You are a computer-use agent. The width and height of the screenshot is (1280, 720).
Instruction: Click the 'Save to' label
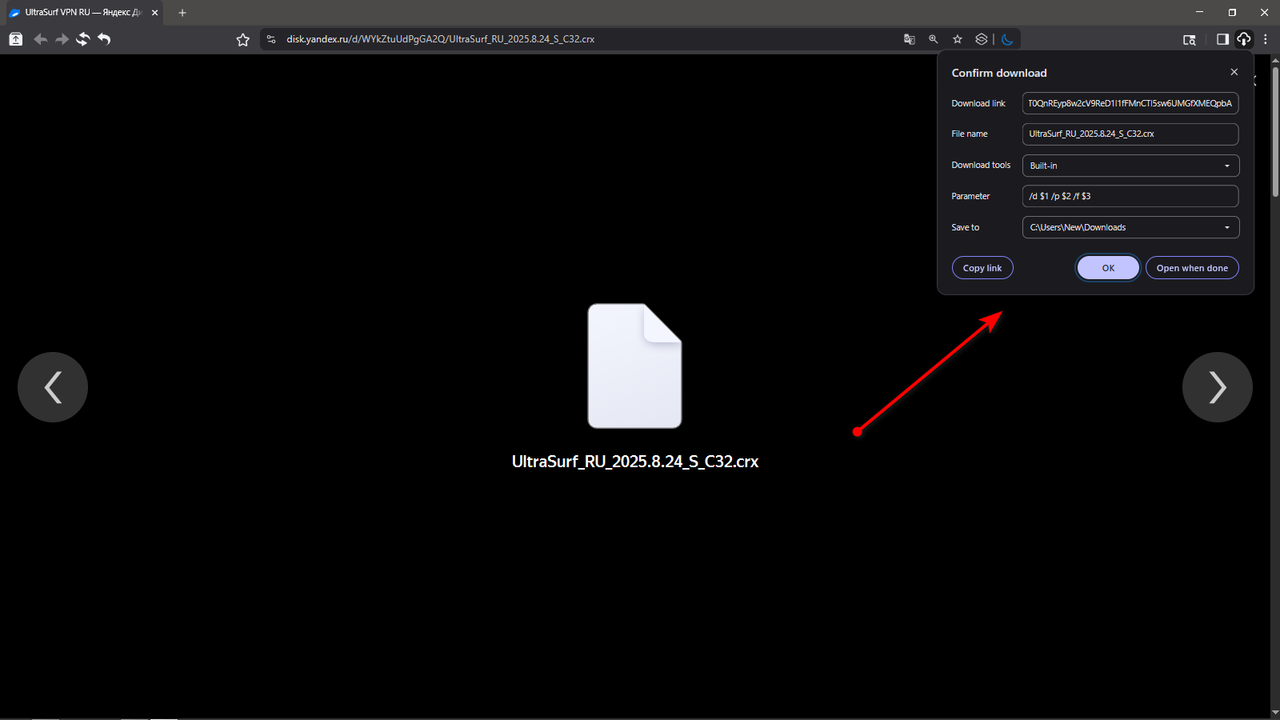pyautogui.click(x=965, y=227)
